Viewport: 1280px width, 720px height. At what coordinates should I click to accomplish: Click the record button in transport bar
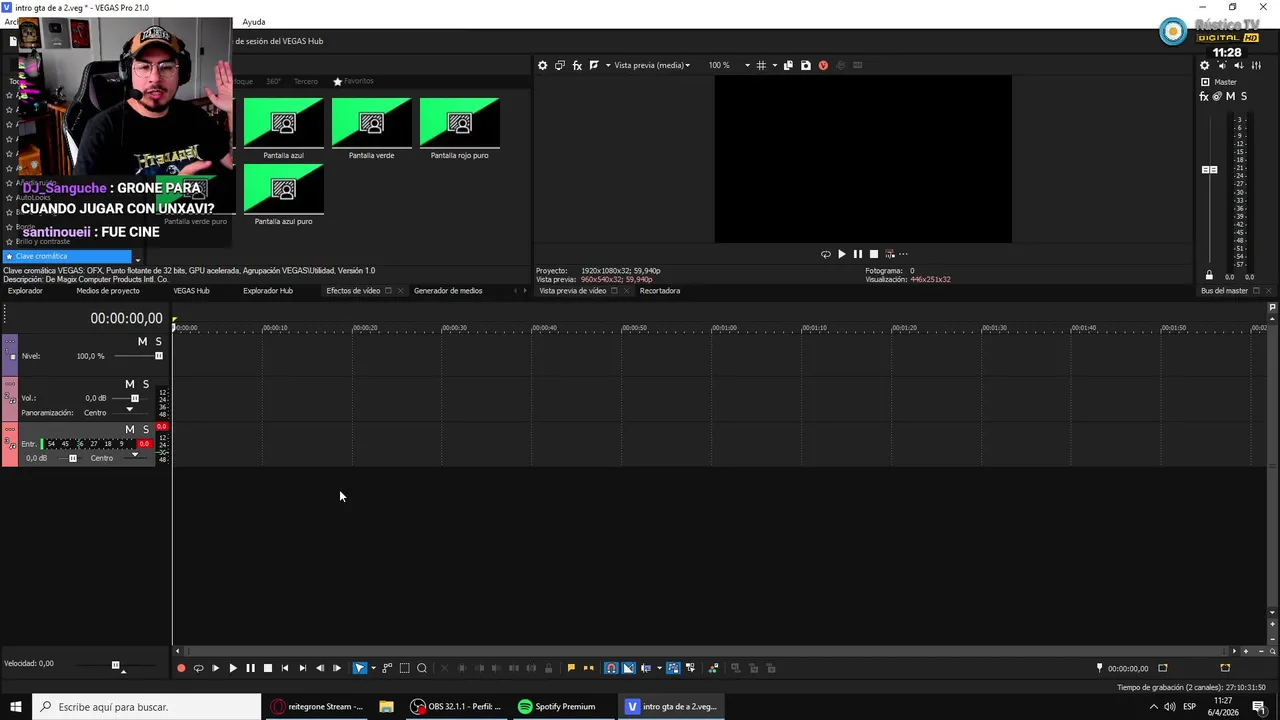[181, 668]
